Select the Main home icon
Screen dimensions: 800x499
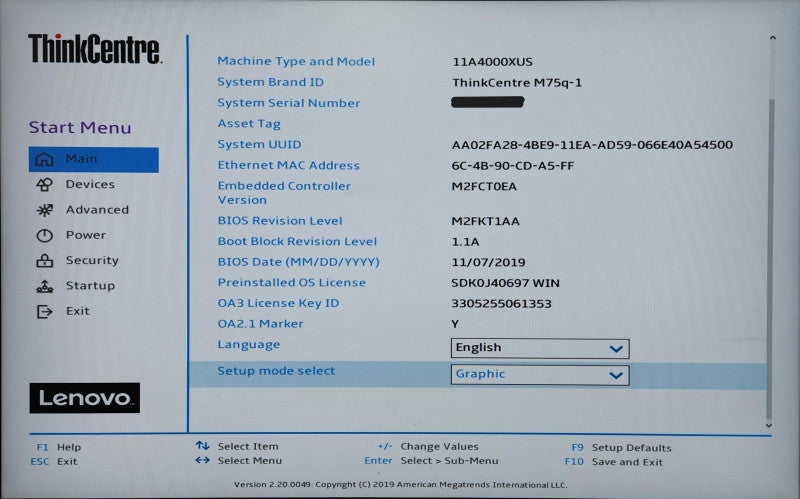click(x=44, y=160)
